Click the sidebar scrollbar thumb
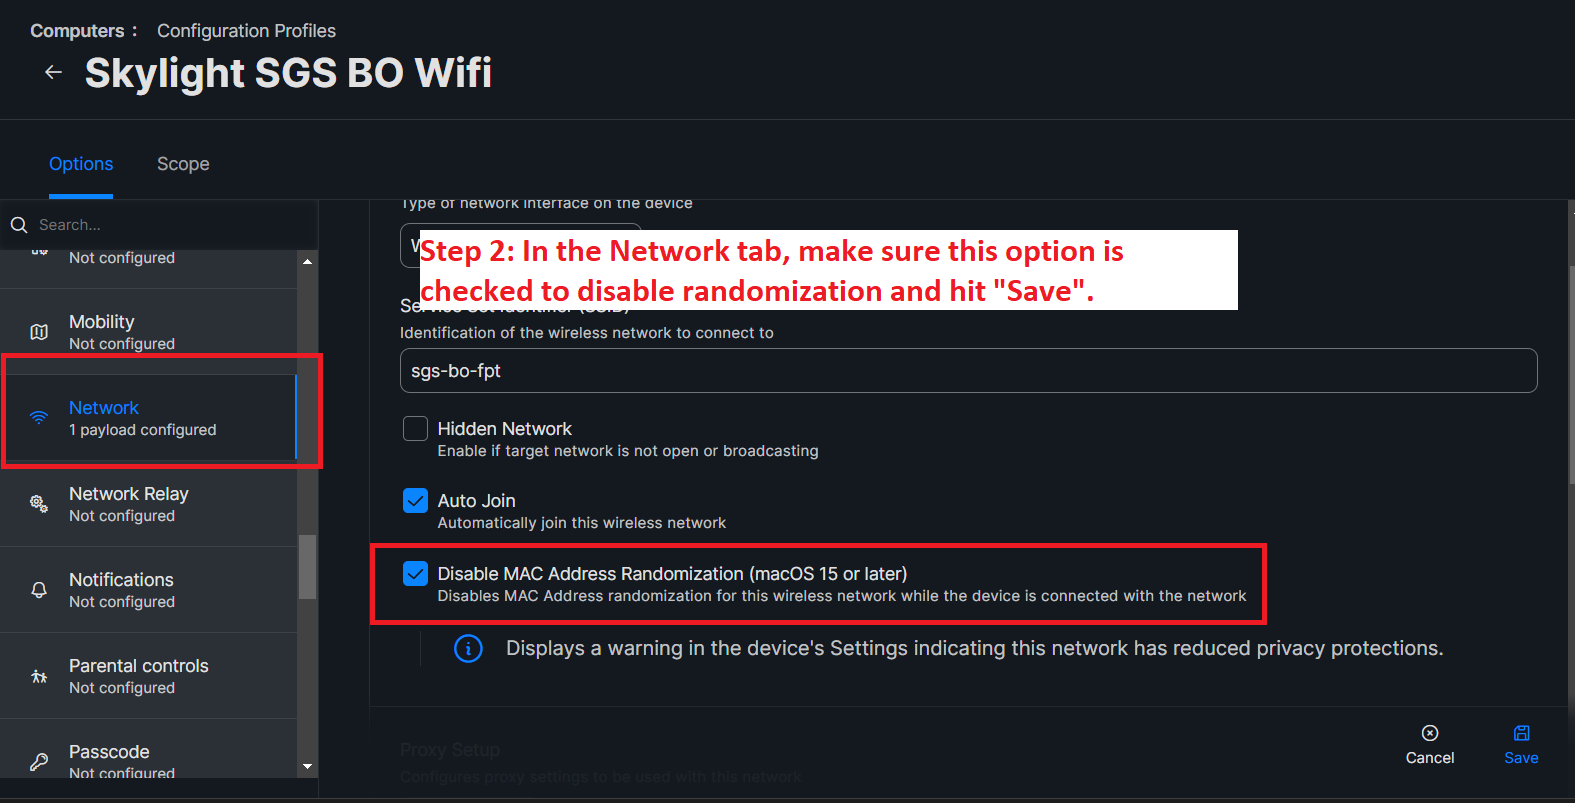This screenshot has height=803, width=1575. tap(308, 566)
